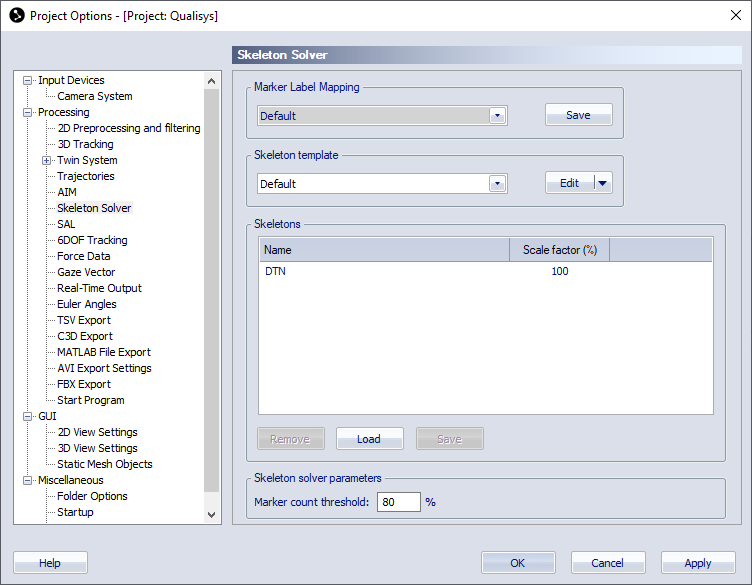The width and height of the screenshot is (752, 585).
Task: Click the Qualisys app icon in title bar
Action: 17,15
